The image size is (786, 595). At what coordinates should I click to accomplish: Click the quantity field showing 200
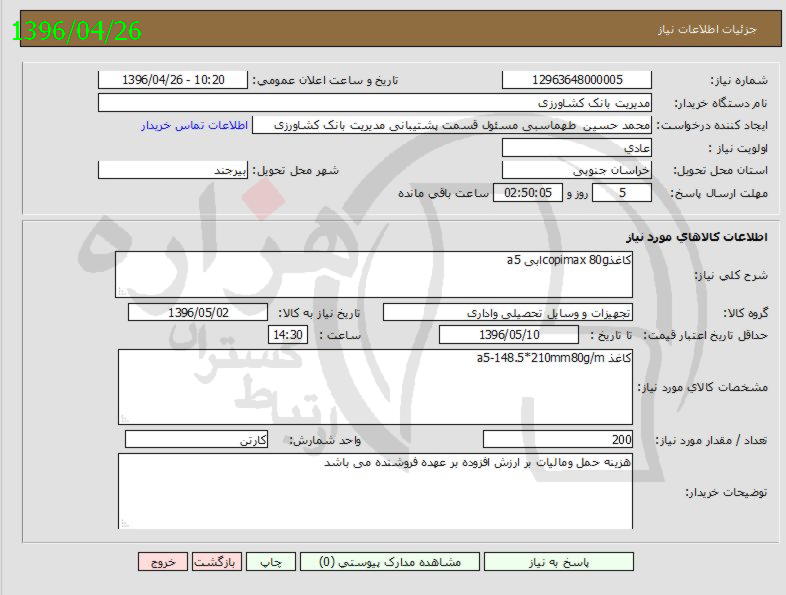coord(557,440)
